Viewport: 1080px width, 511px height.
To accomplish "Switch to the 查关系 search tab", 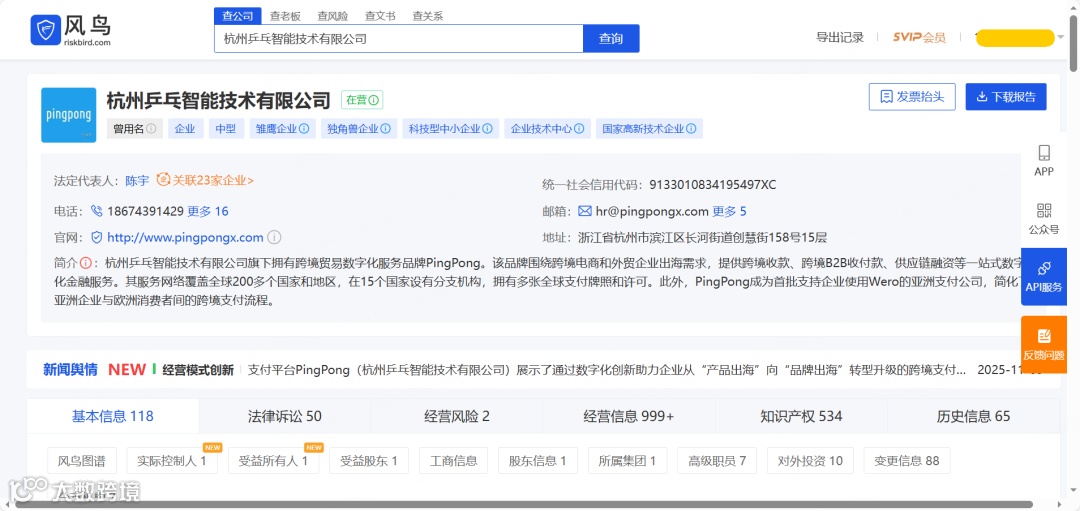I will [x=428, y=16].
